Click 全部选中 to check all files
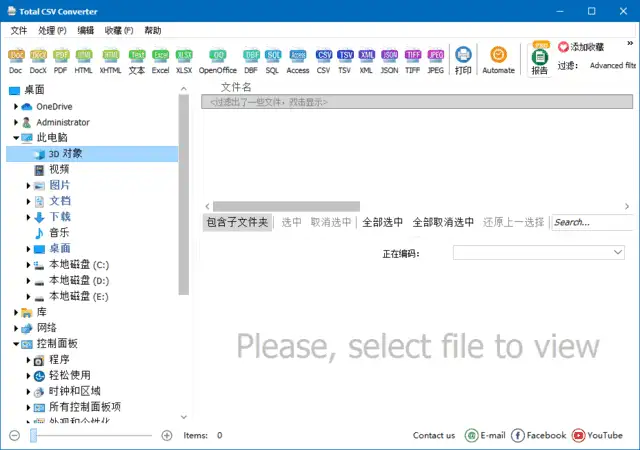Screen dimensions: 640x450 tap(382, 222)
